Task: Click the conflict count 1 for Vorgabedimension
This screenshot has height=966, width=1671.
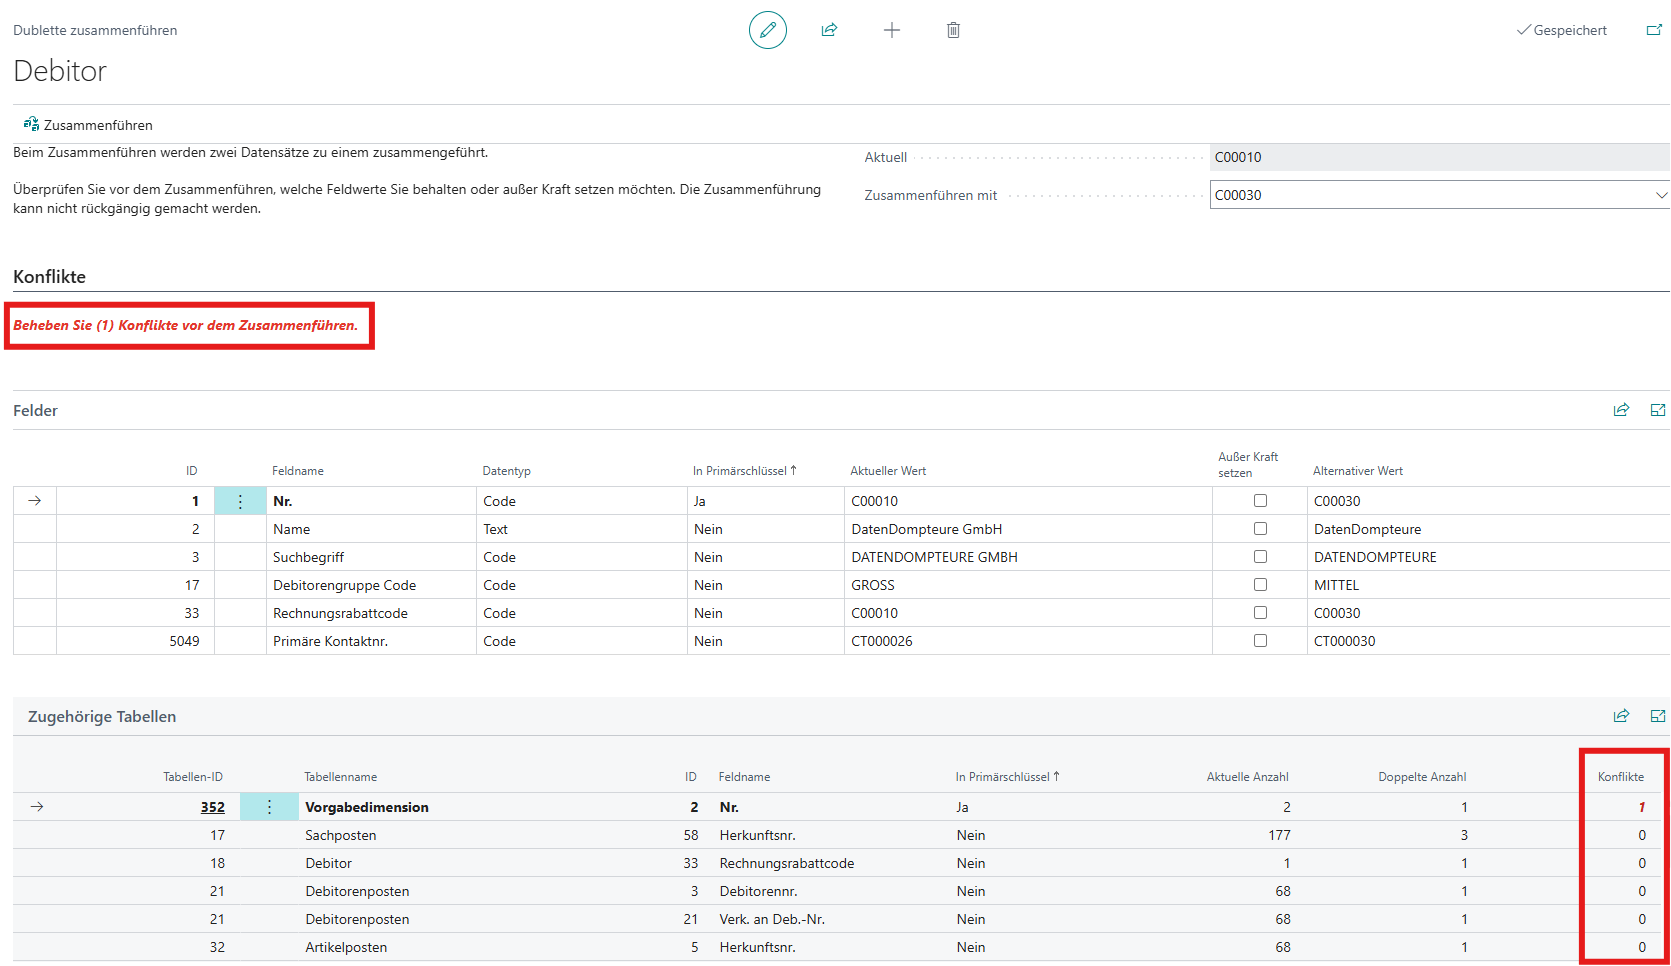Action: (1641, 807)
